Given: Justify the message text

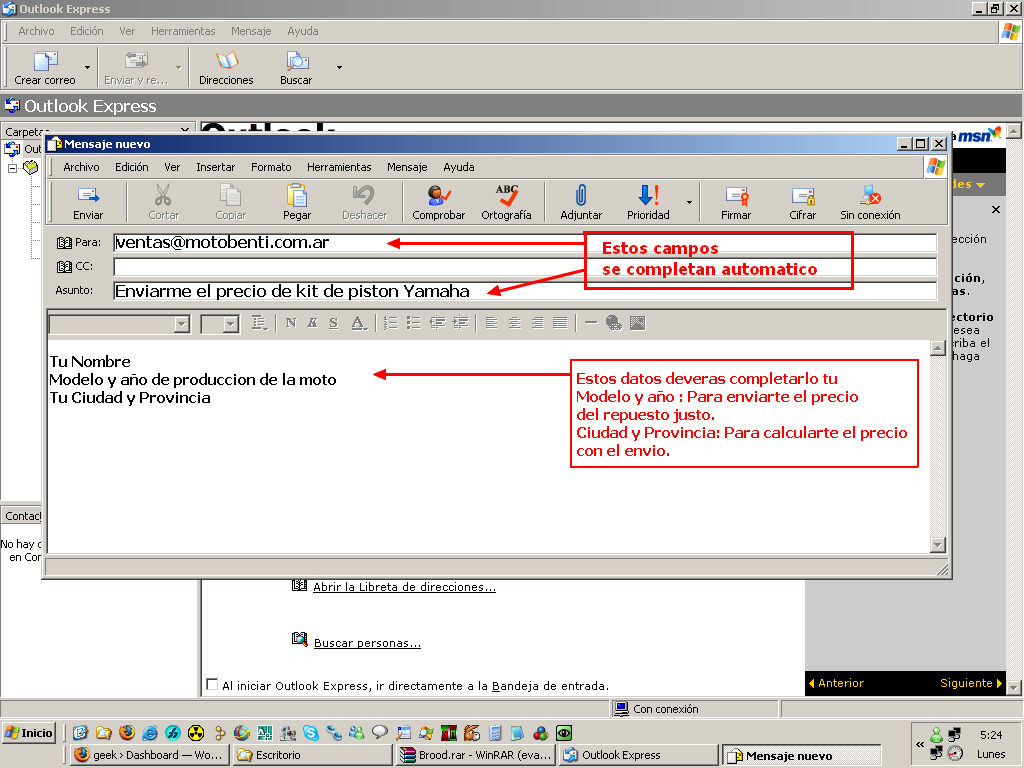Looking at the screenshot, I should 560,323.
